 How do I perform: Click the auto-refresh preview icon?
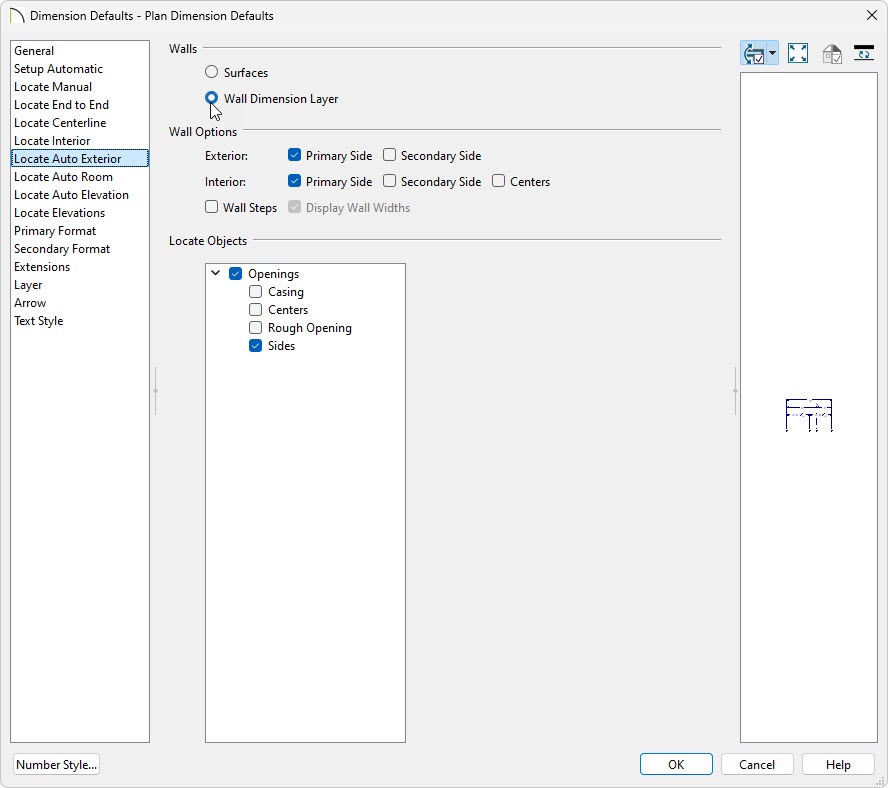(754, 54)
